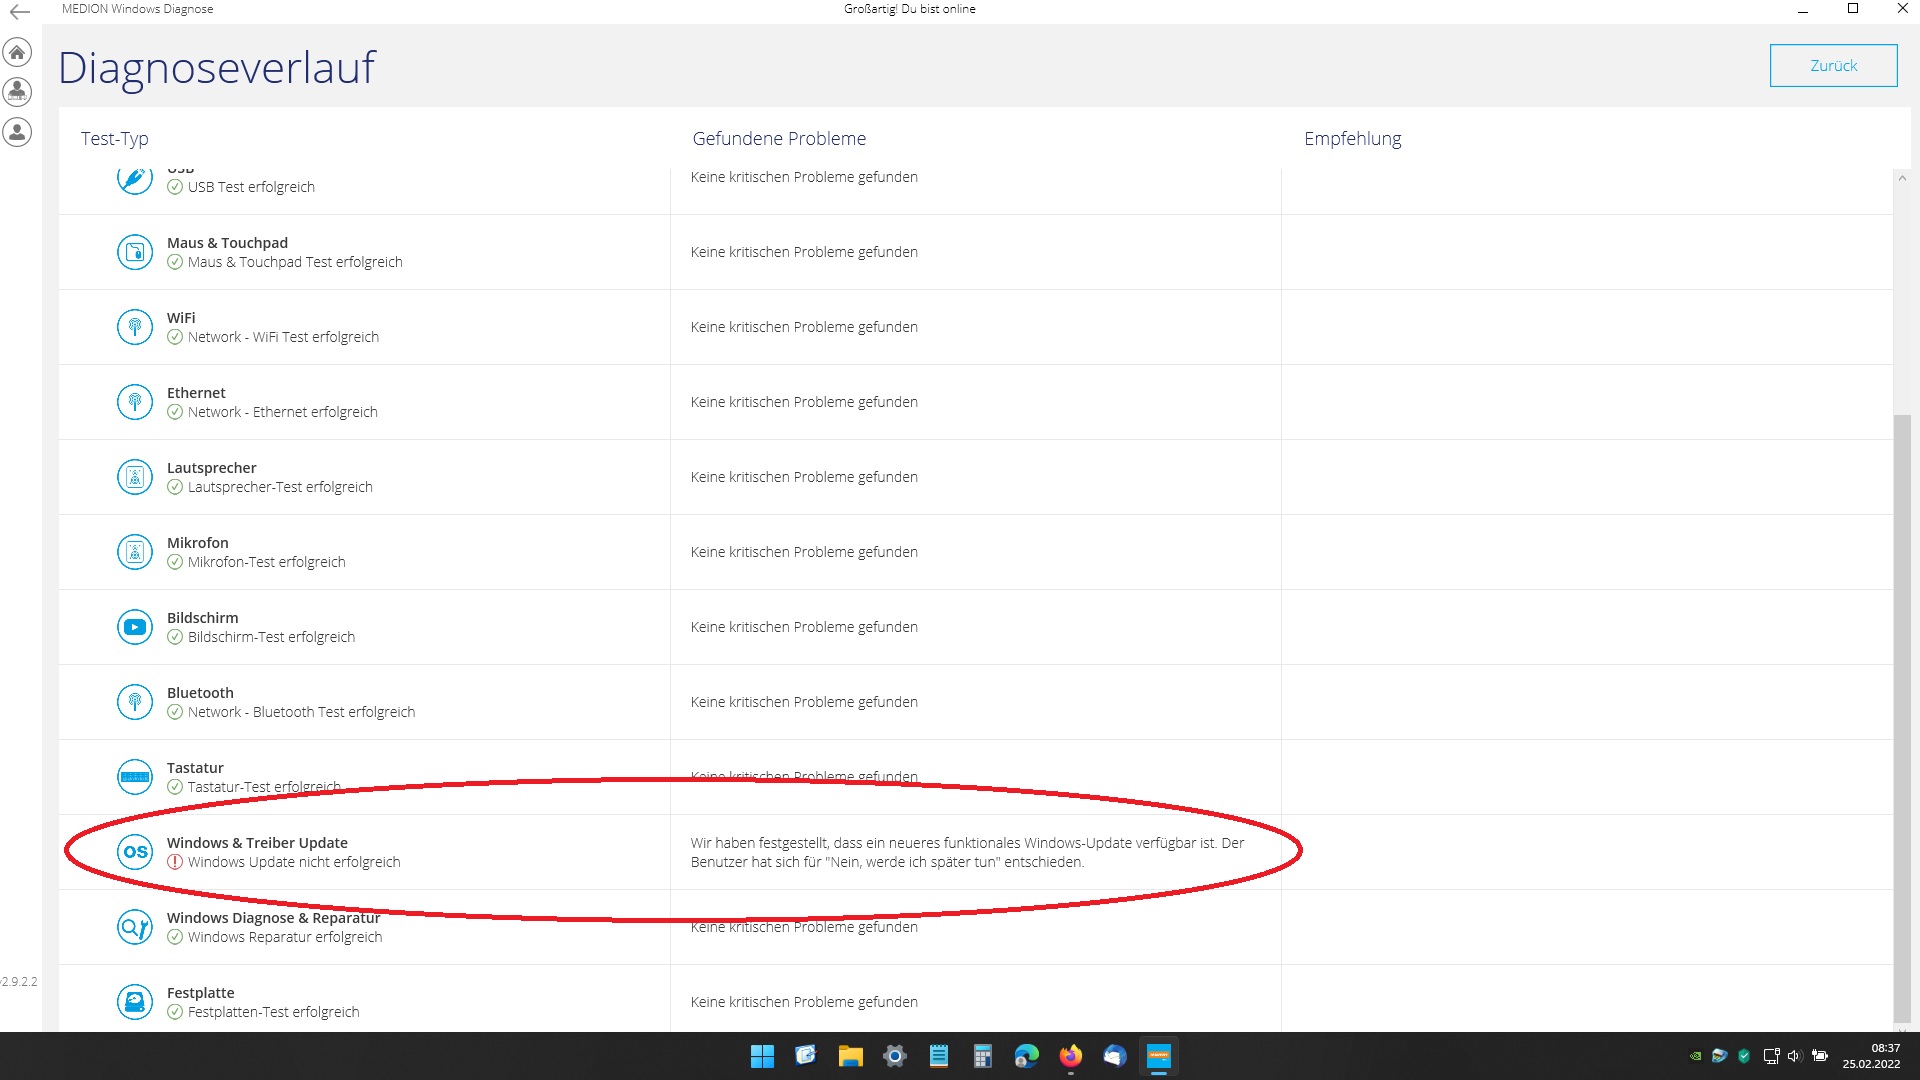This screenshot has width=1920, height=1080.
Task: Open the volume control in the system tray
Action: click(x=1793, y=1056)
